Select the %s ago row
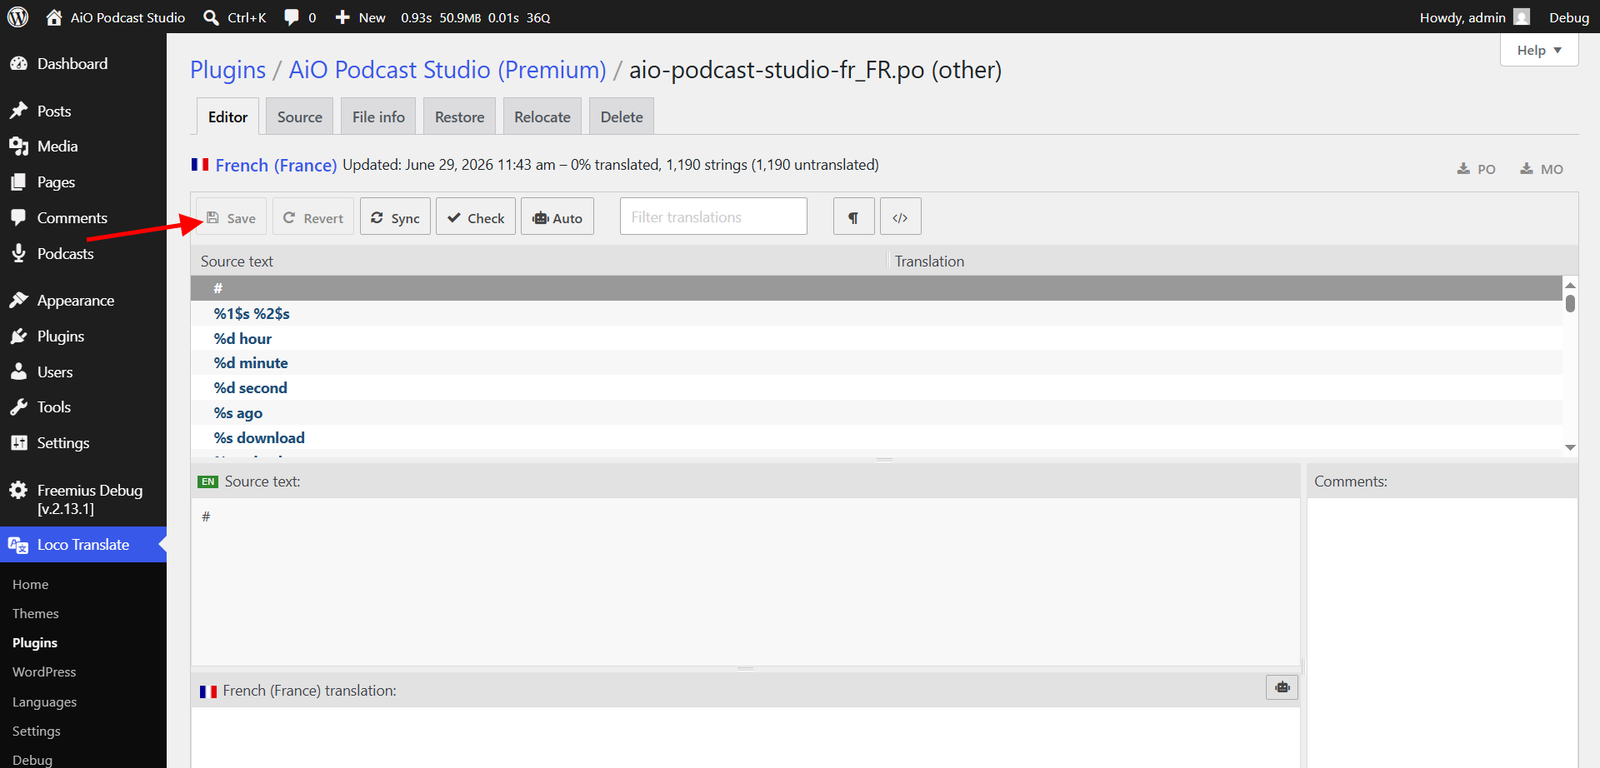The height and width of the screenshot is (768, 1600). click(x=876, y=413)
